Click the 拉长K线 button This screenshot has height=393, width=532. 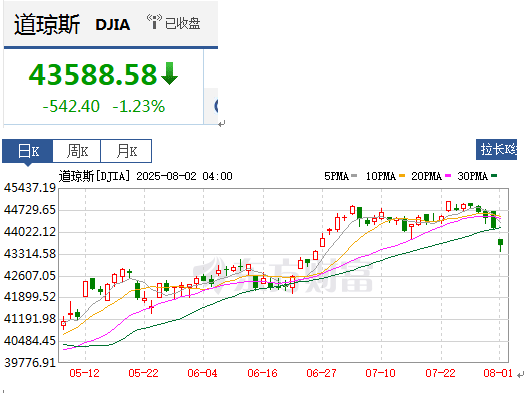[496, 149]
